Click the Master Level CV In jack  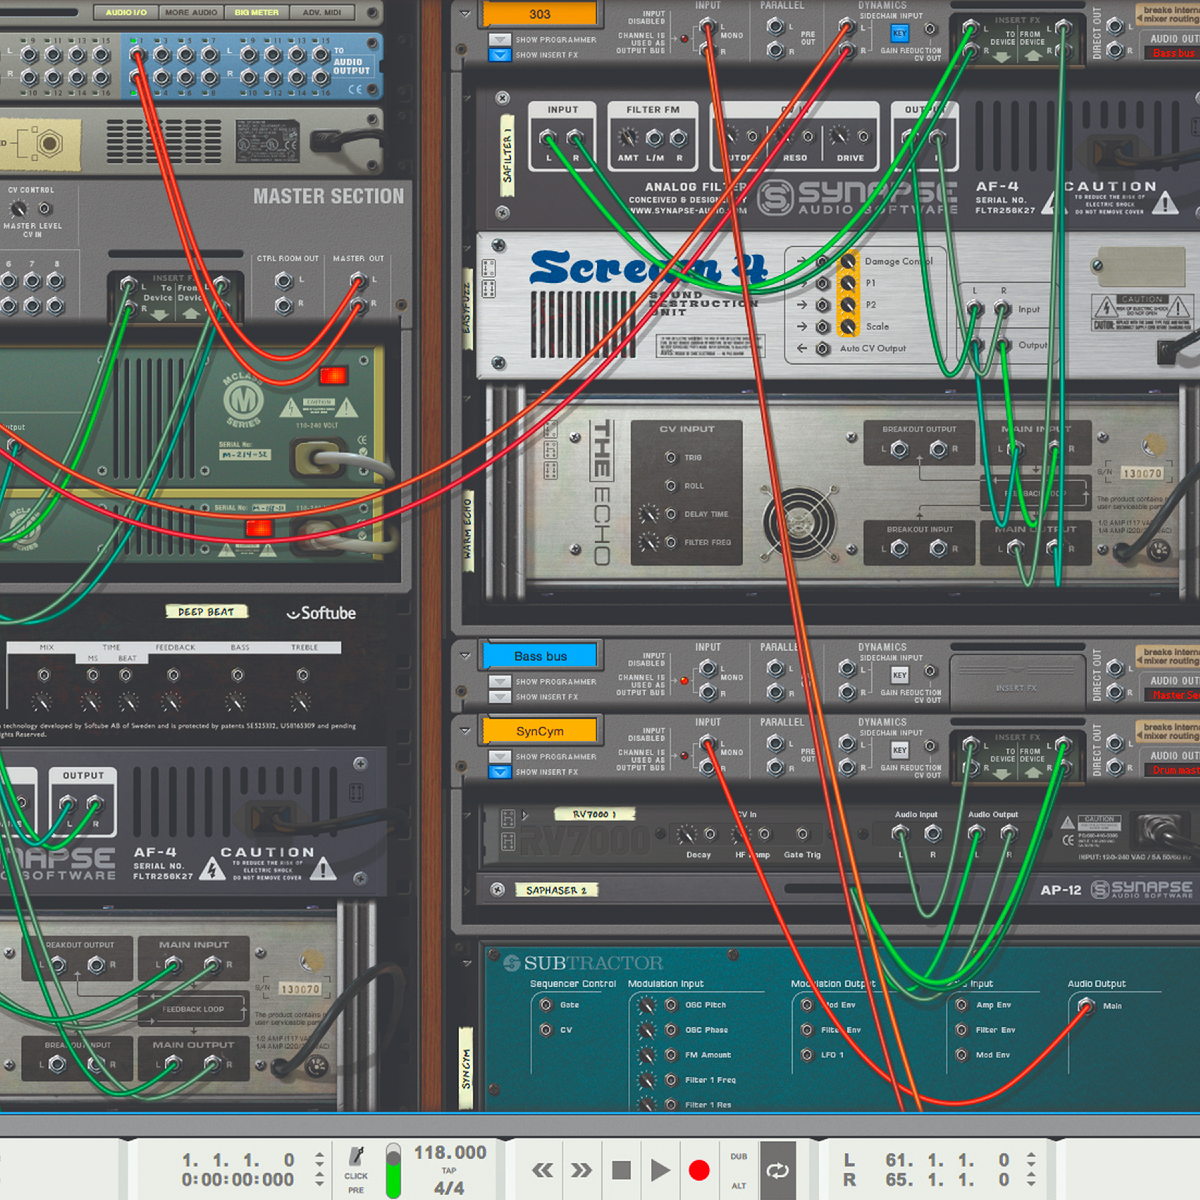point(45,208)
